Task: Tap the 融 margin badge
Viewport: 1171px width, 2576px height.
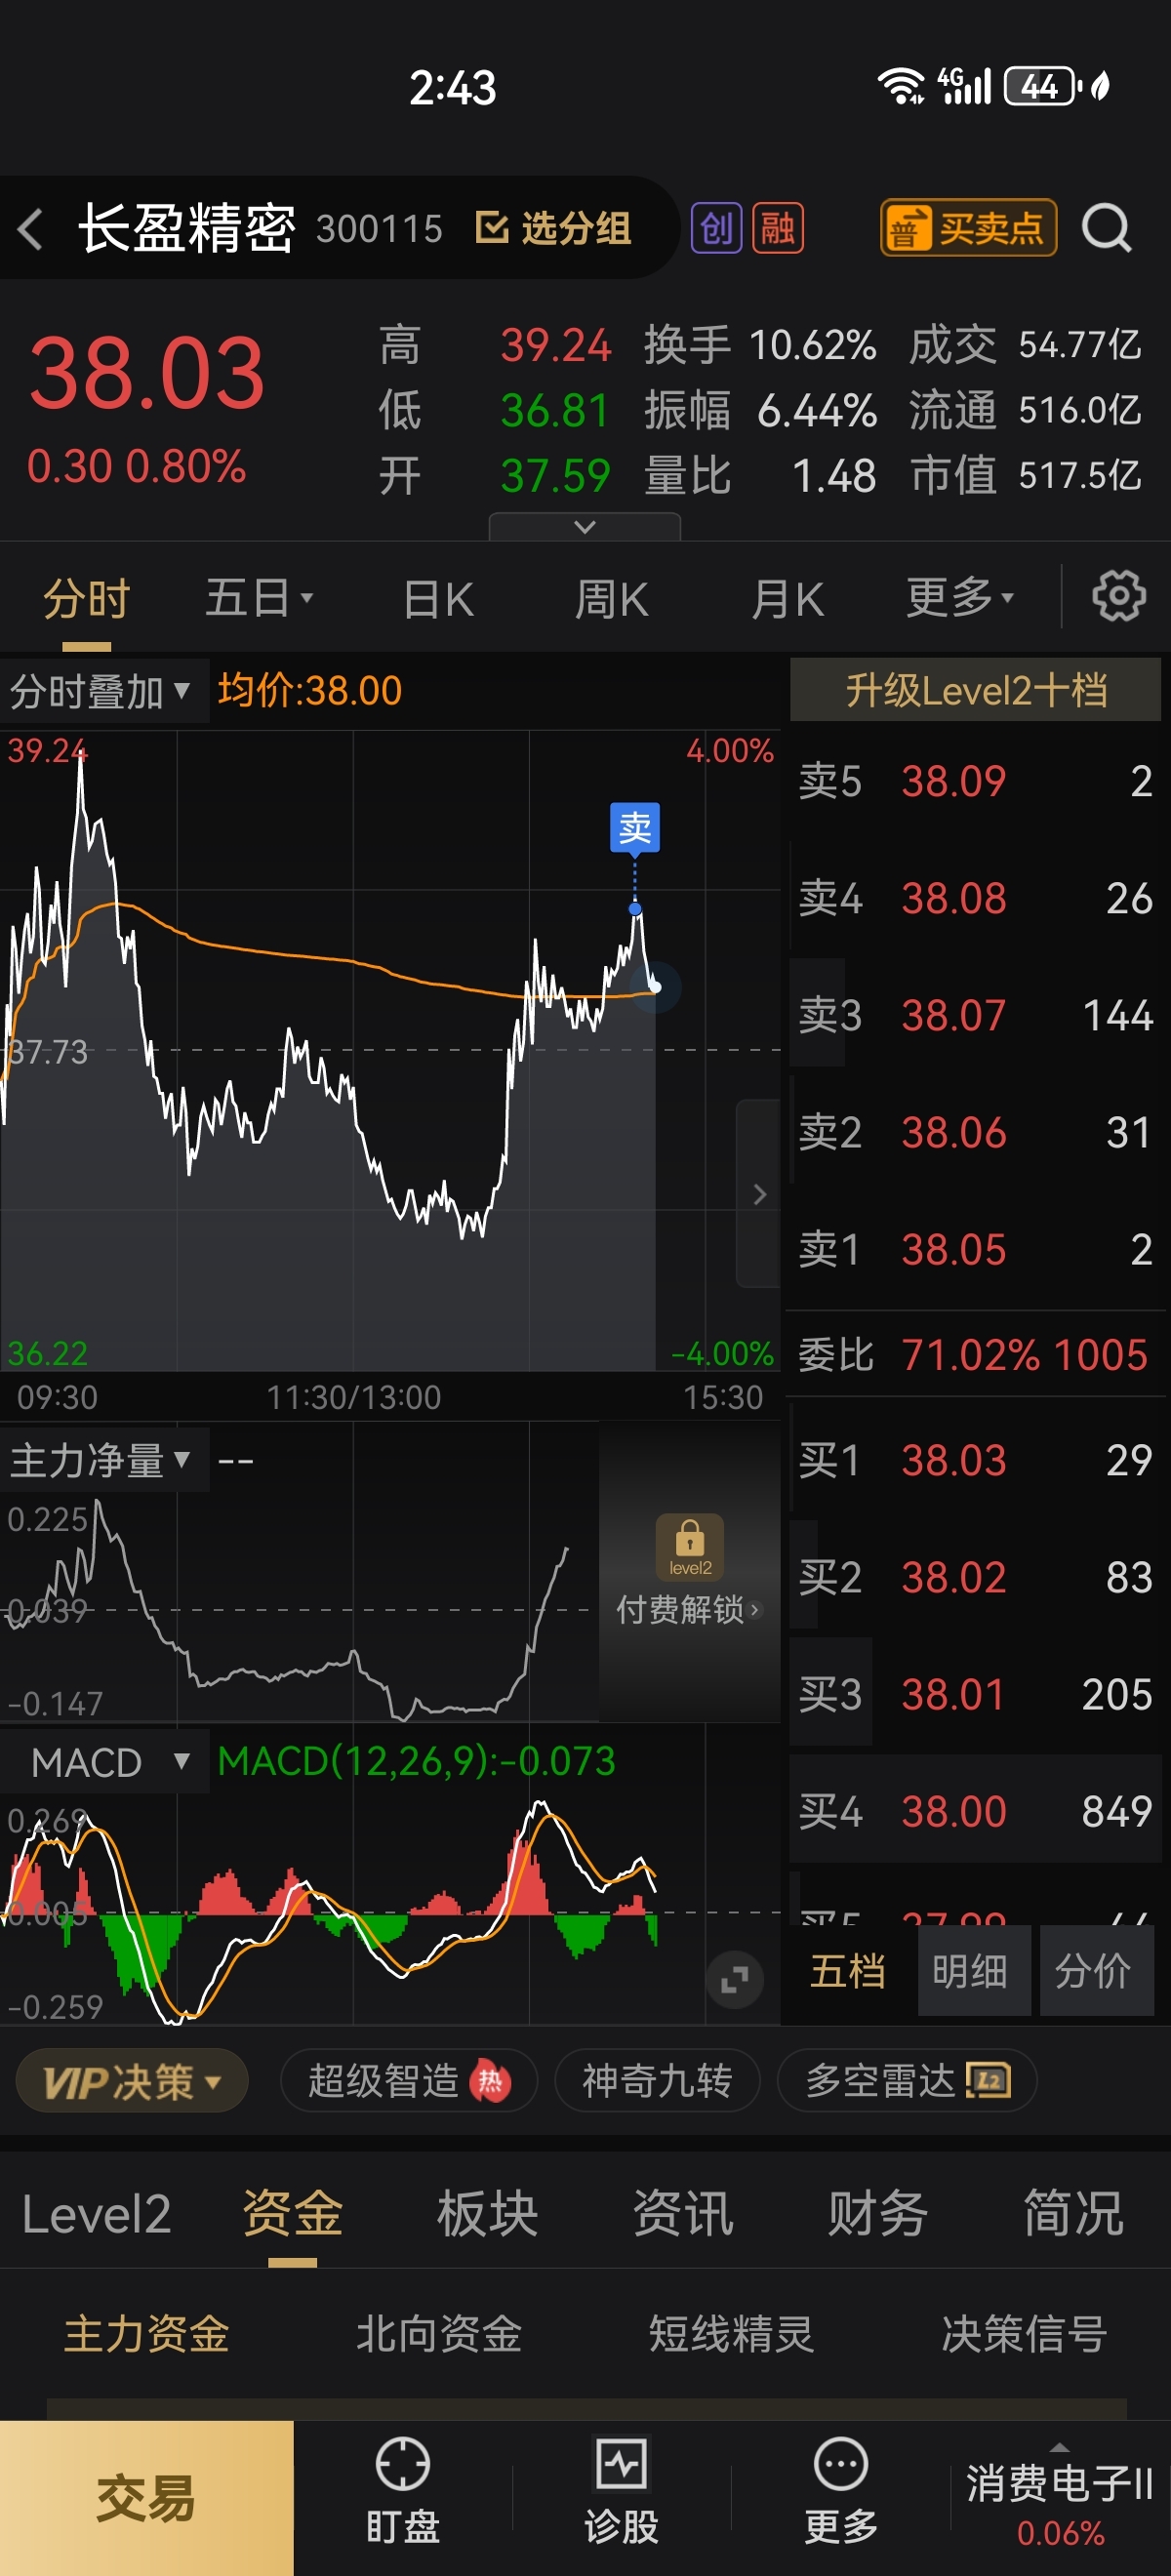Action: point(777,228)
